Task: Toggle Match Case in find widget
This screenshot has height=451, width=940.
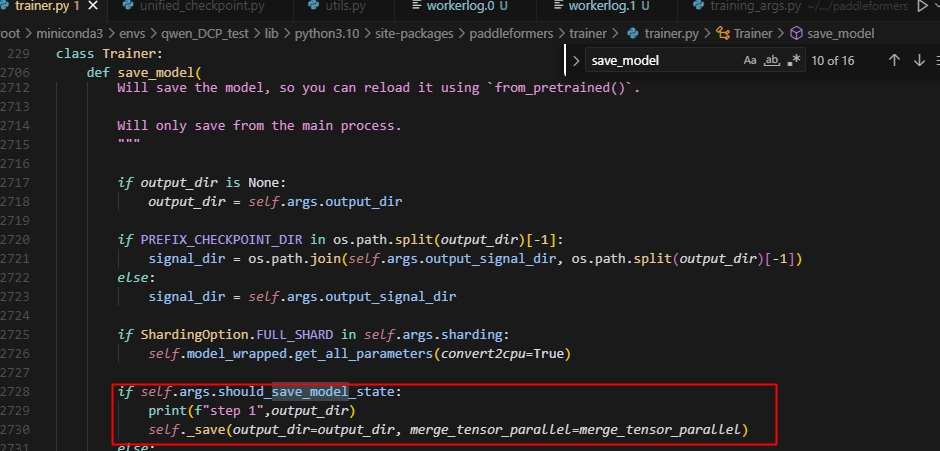Action: tap(750, 61)
